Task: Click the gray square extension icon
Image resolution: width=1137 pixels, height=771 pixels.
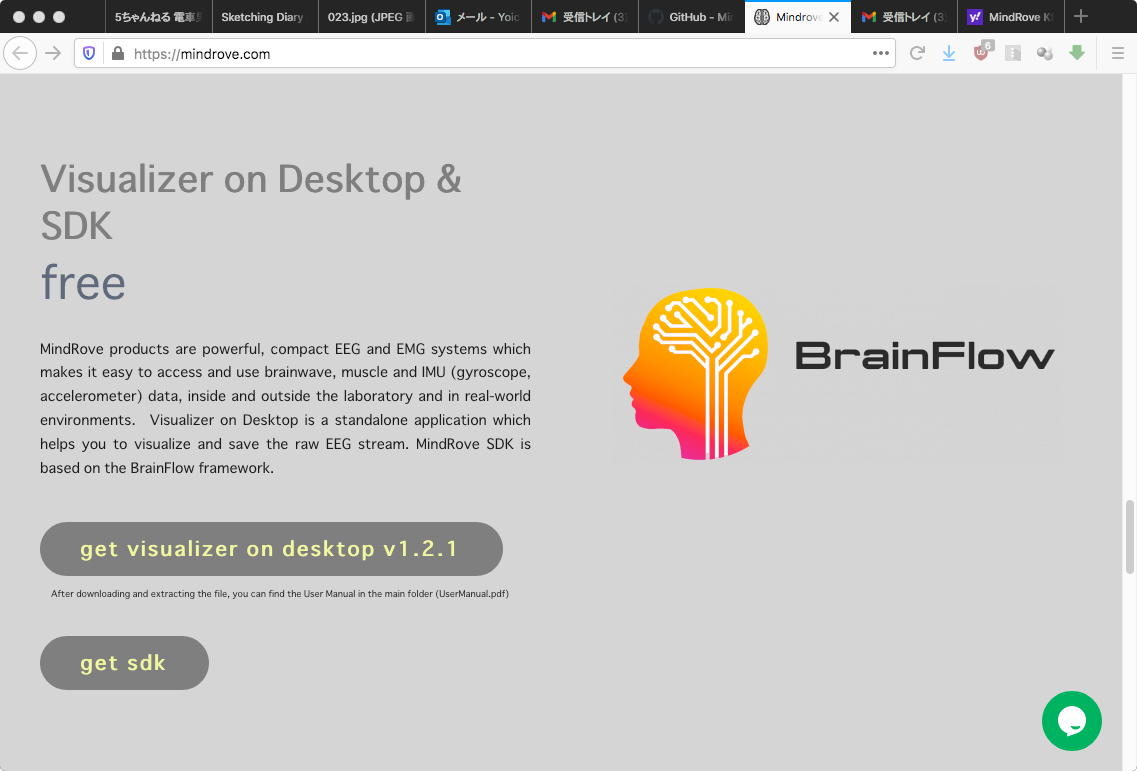Action: 1013,53
